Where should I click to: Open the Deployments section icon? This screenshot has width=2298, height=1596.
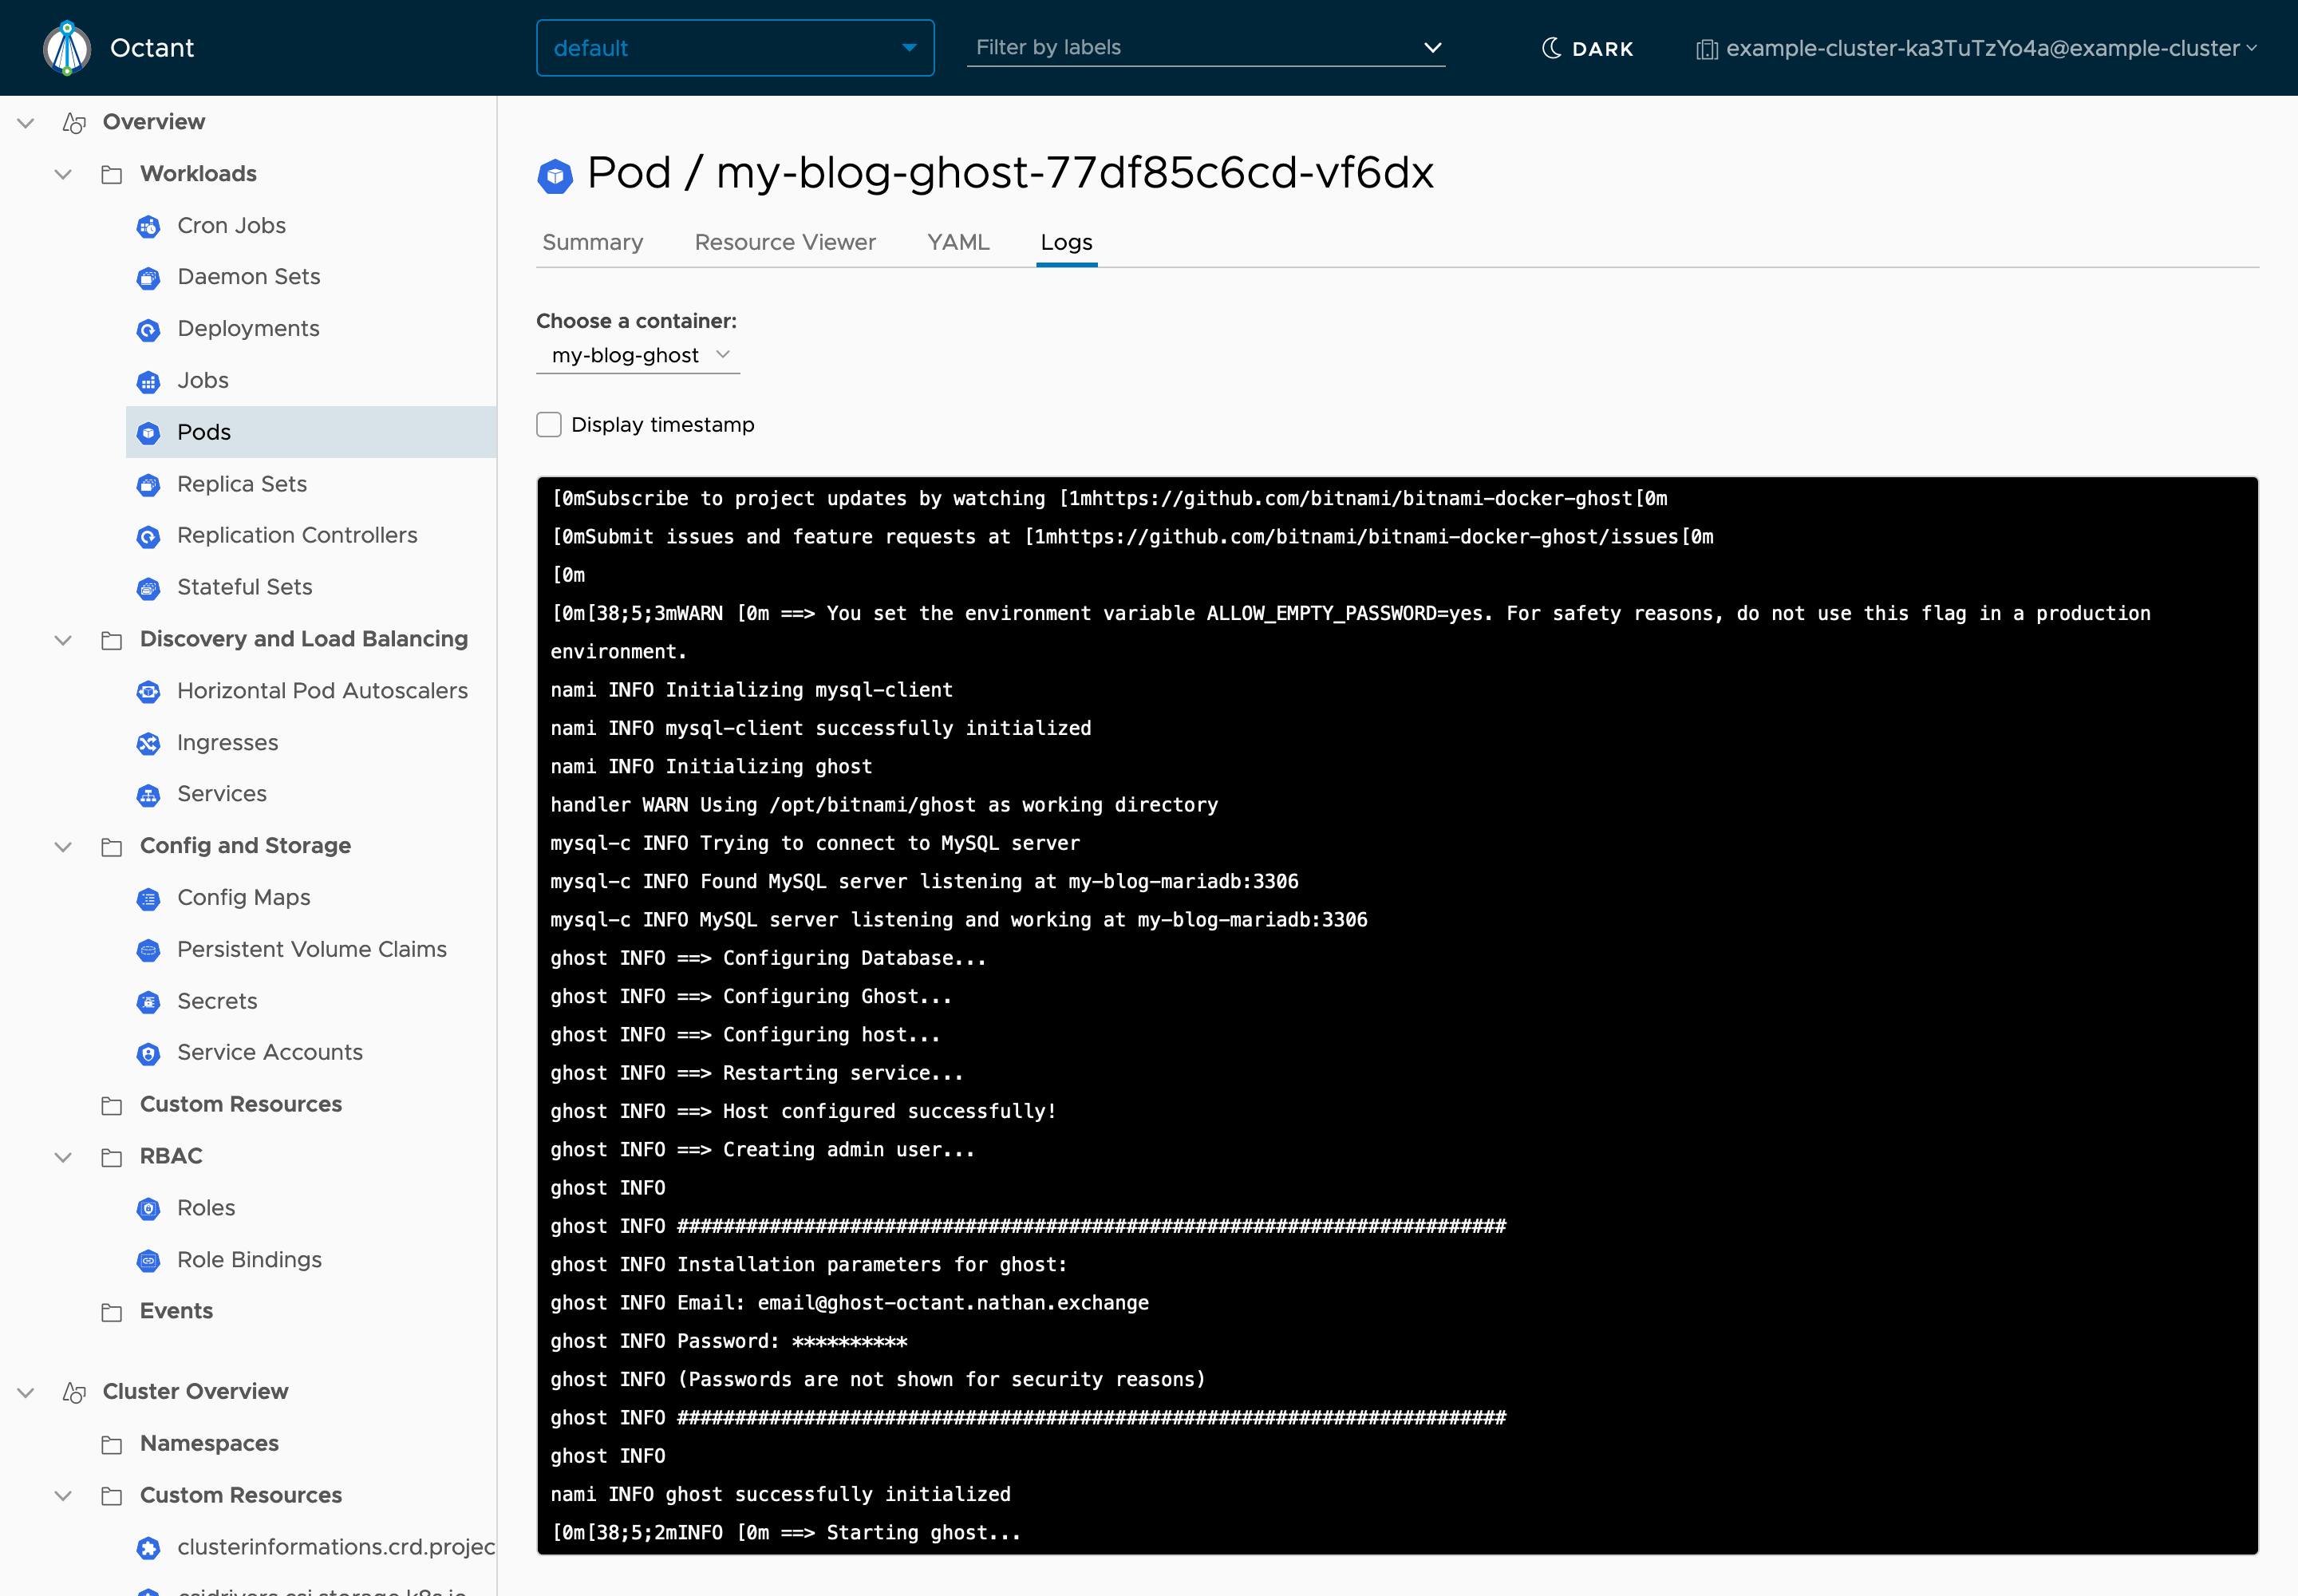point(149,330)
